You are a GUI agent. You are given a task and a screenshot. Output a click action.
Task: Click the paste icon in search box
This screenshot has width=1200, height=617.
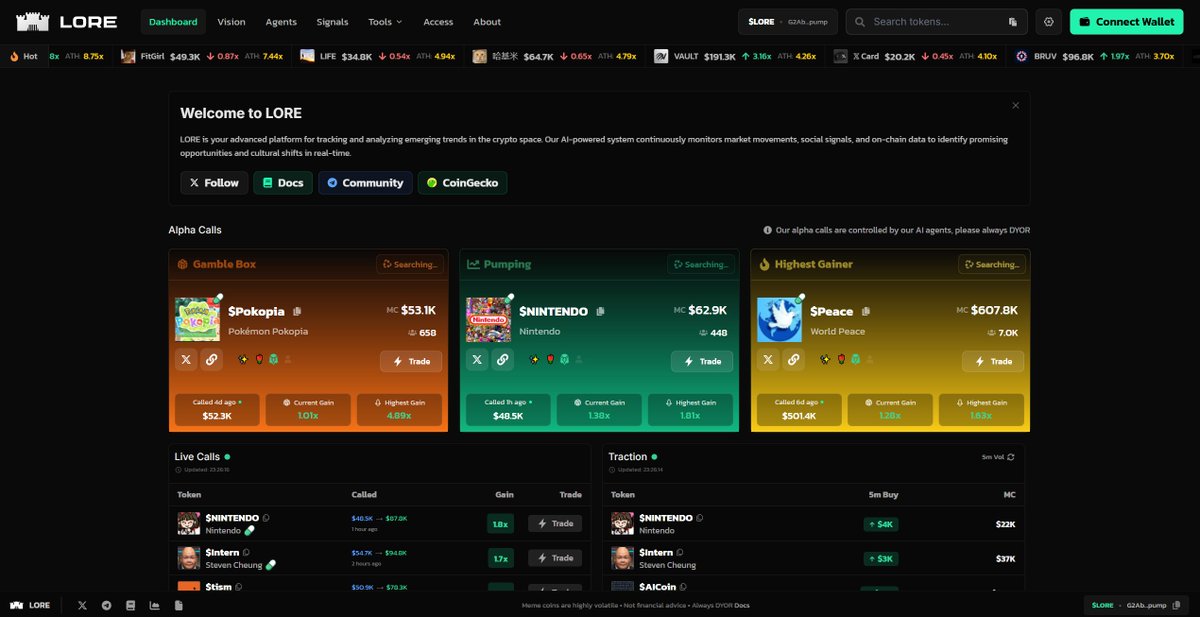tap(1013, 22)
